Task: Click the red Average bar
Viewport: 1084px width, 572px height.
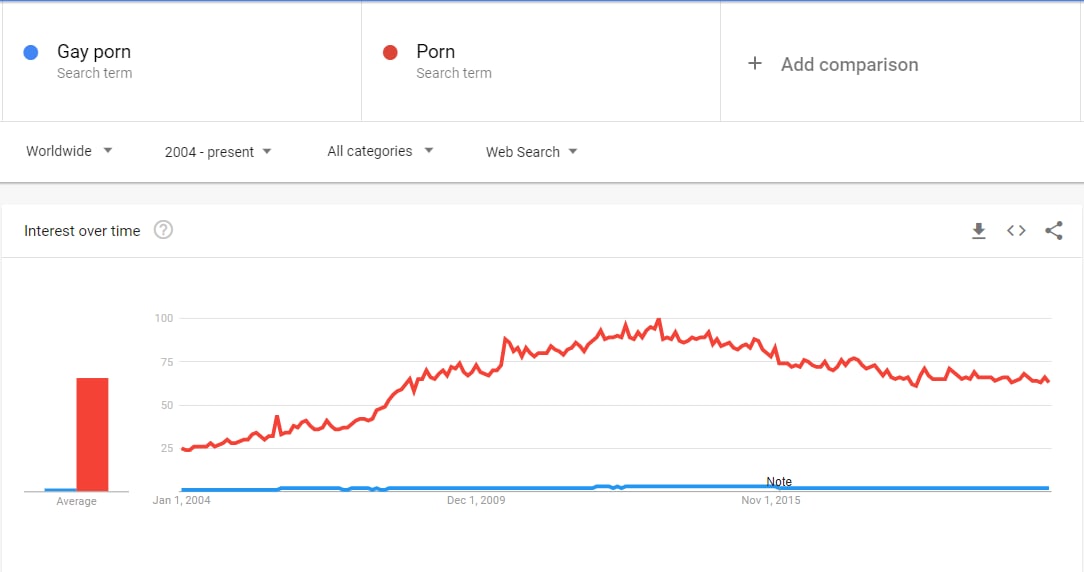Action: point(92,434)
